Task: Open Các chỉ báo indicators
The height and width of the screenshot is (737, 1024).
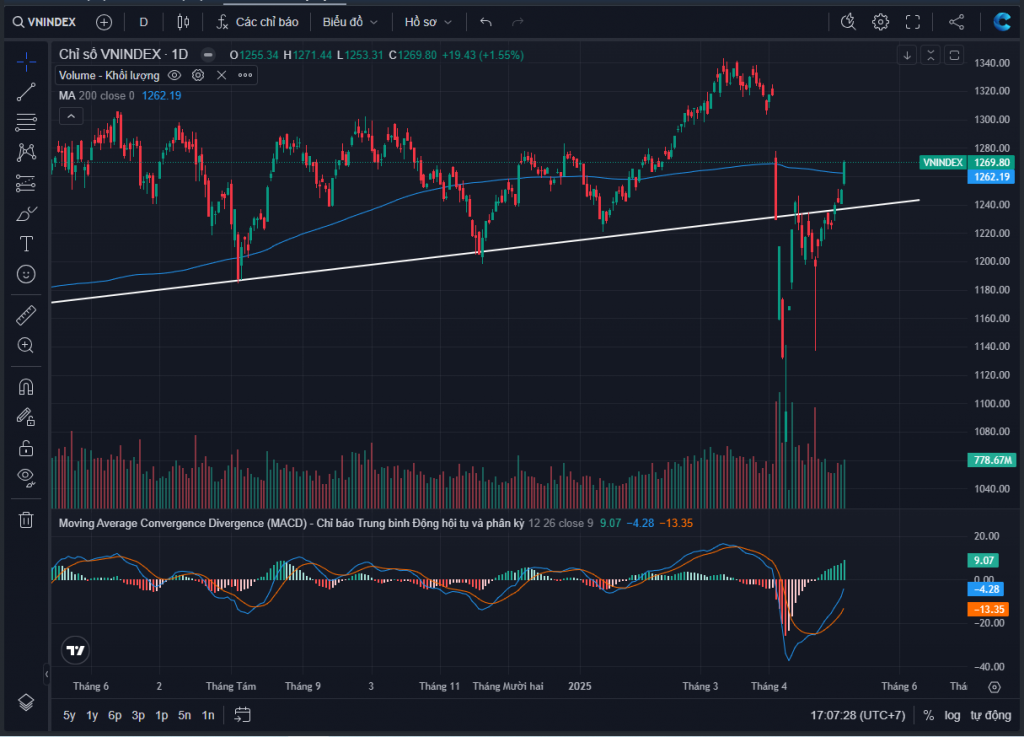Action: (x=257, y=22)
